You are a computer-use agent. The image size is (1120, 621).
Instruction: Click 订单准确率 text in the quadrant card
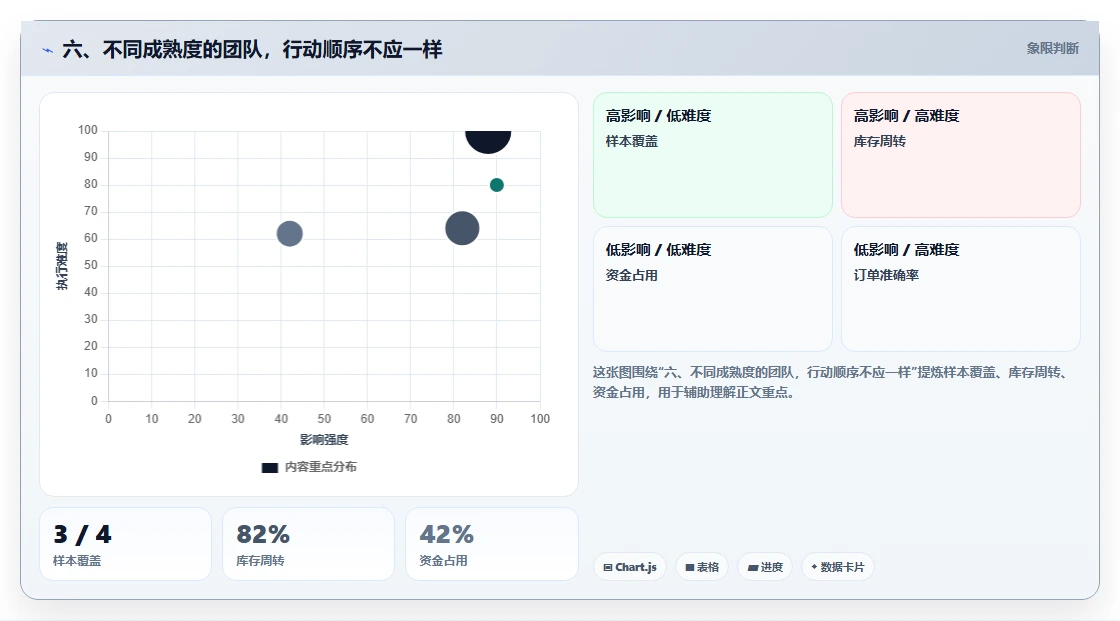click(886, 275)
